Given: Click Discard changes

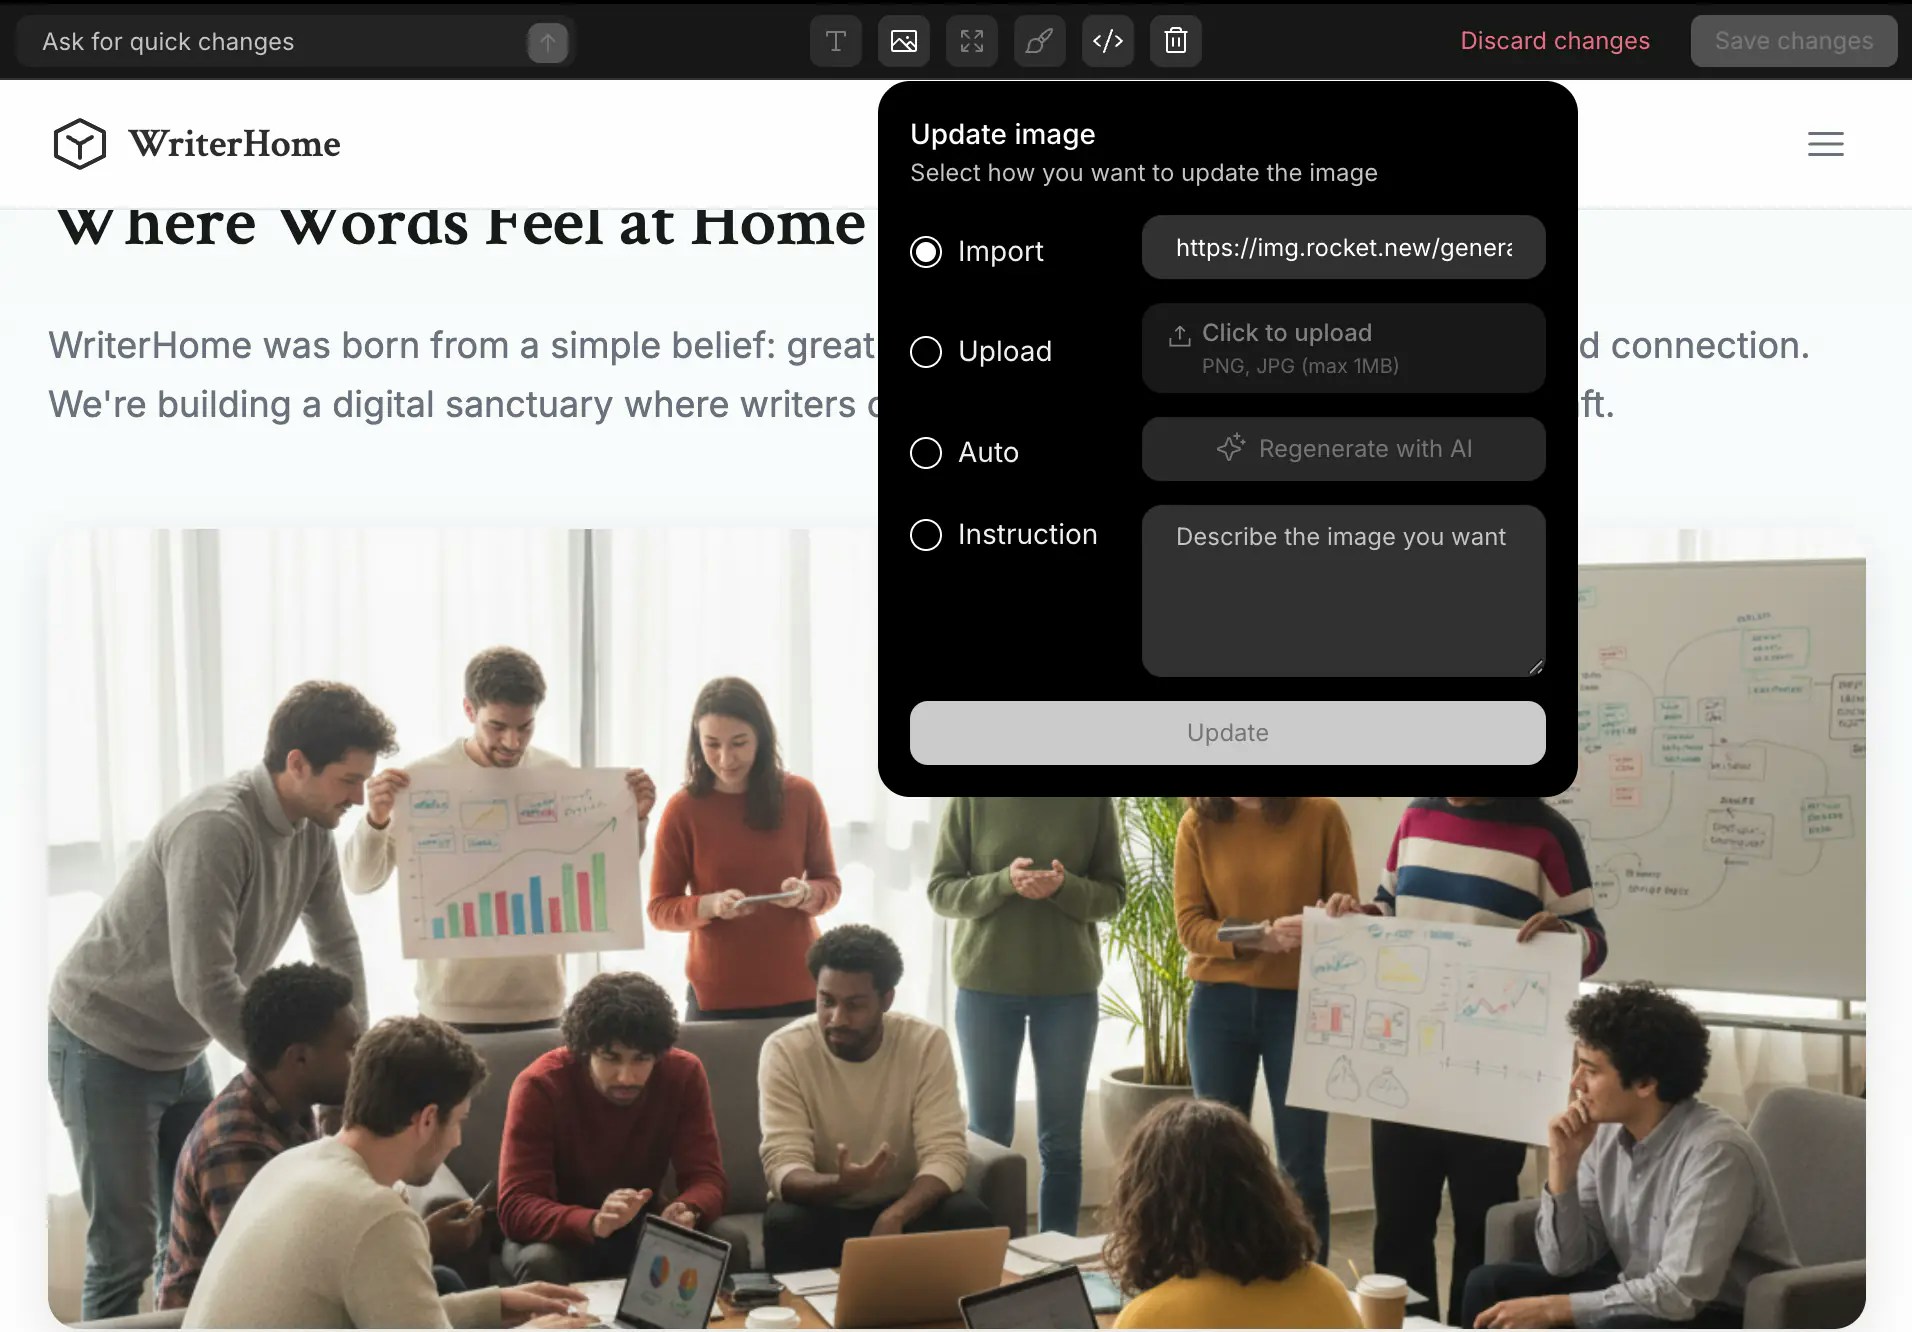Looking at the screenshot, I should tap(1554, 41).
